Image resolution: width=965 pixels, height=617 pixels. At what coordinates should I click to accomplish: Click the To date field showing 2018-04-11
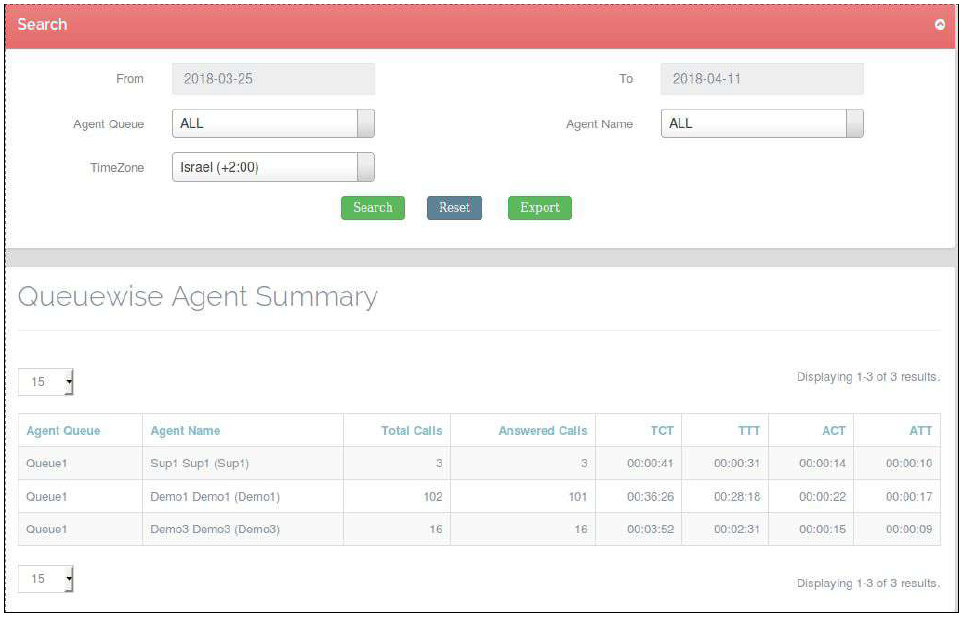coord(761,78)
